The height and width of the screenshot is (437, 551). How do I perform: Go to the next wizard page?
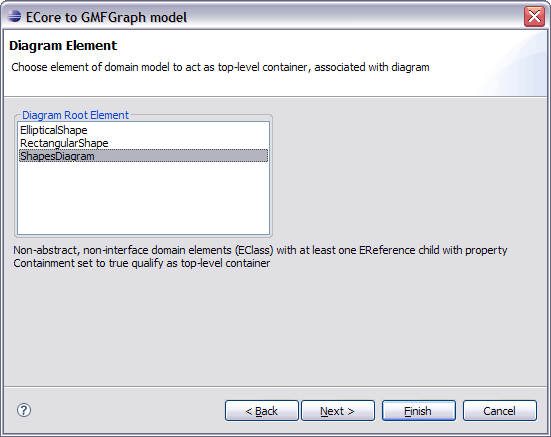point(338,410)
